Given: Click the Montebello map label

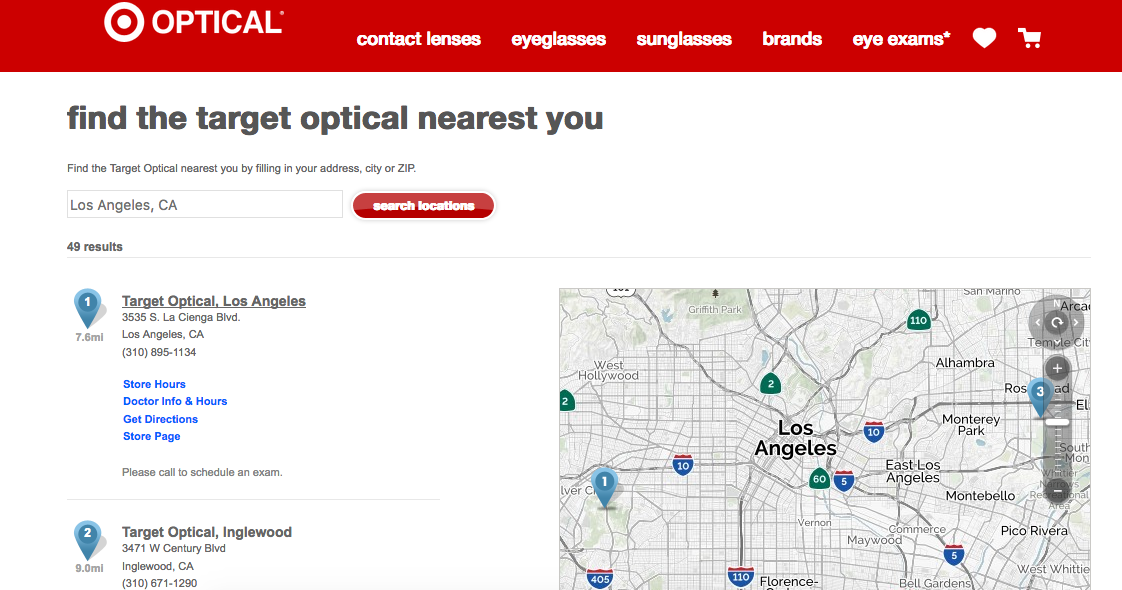Looking at the screenshot, I should click(980, 496).
